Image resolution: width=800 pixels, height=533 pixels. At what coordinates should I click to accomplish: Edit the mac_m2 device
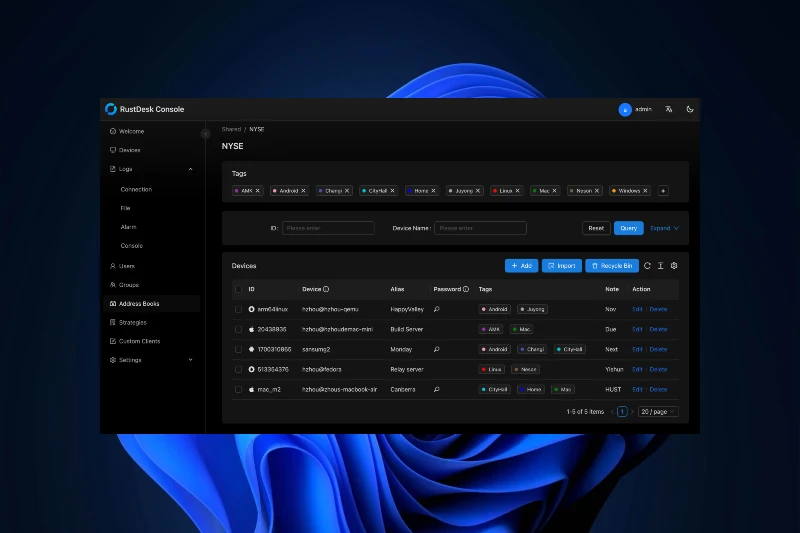coord(637,389)
